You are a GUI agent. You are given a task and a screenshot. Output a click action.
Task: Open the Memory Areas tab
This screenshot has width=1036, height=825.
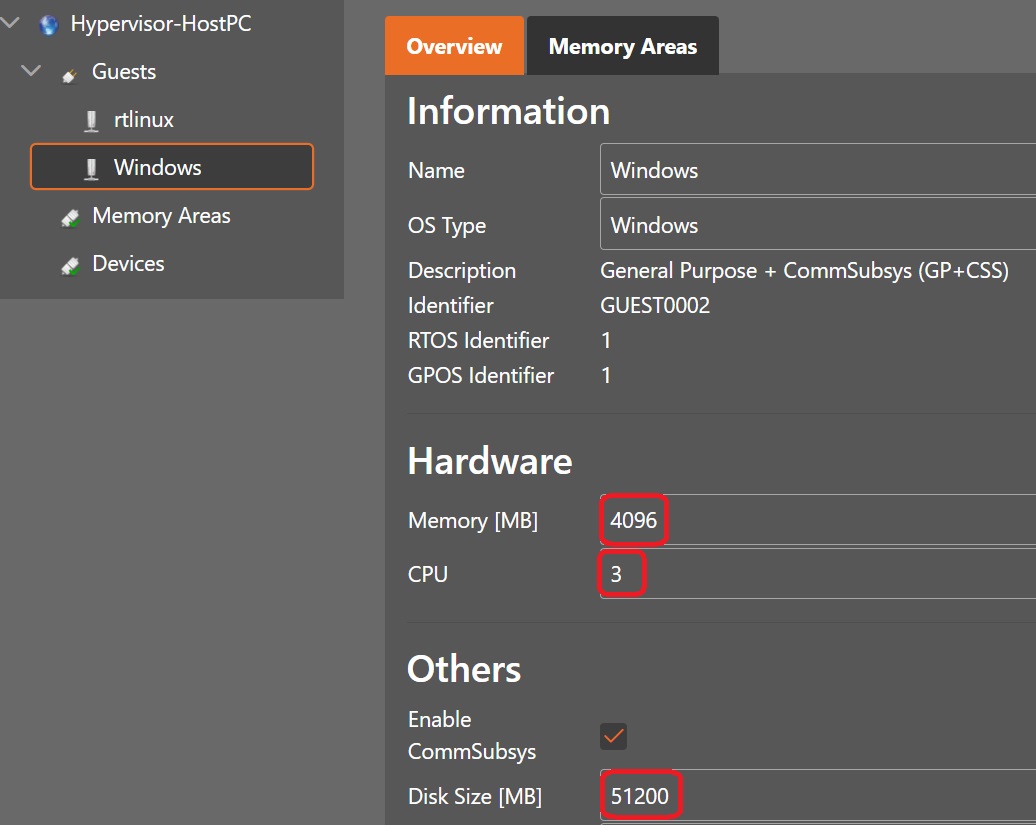coord(622,46)
